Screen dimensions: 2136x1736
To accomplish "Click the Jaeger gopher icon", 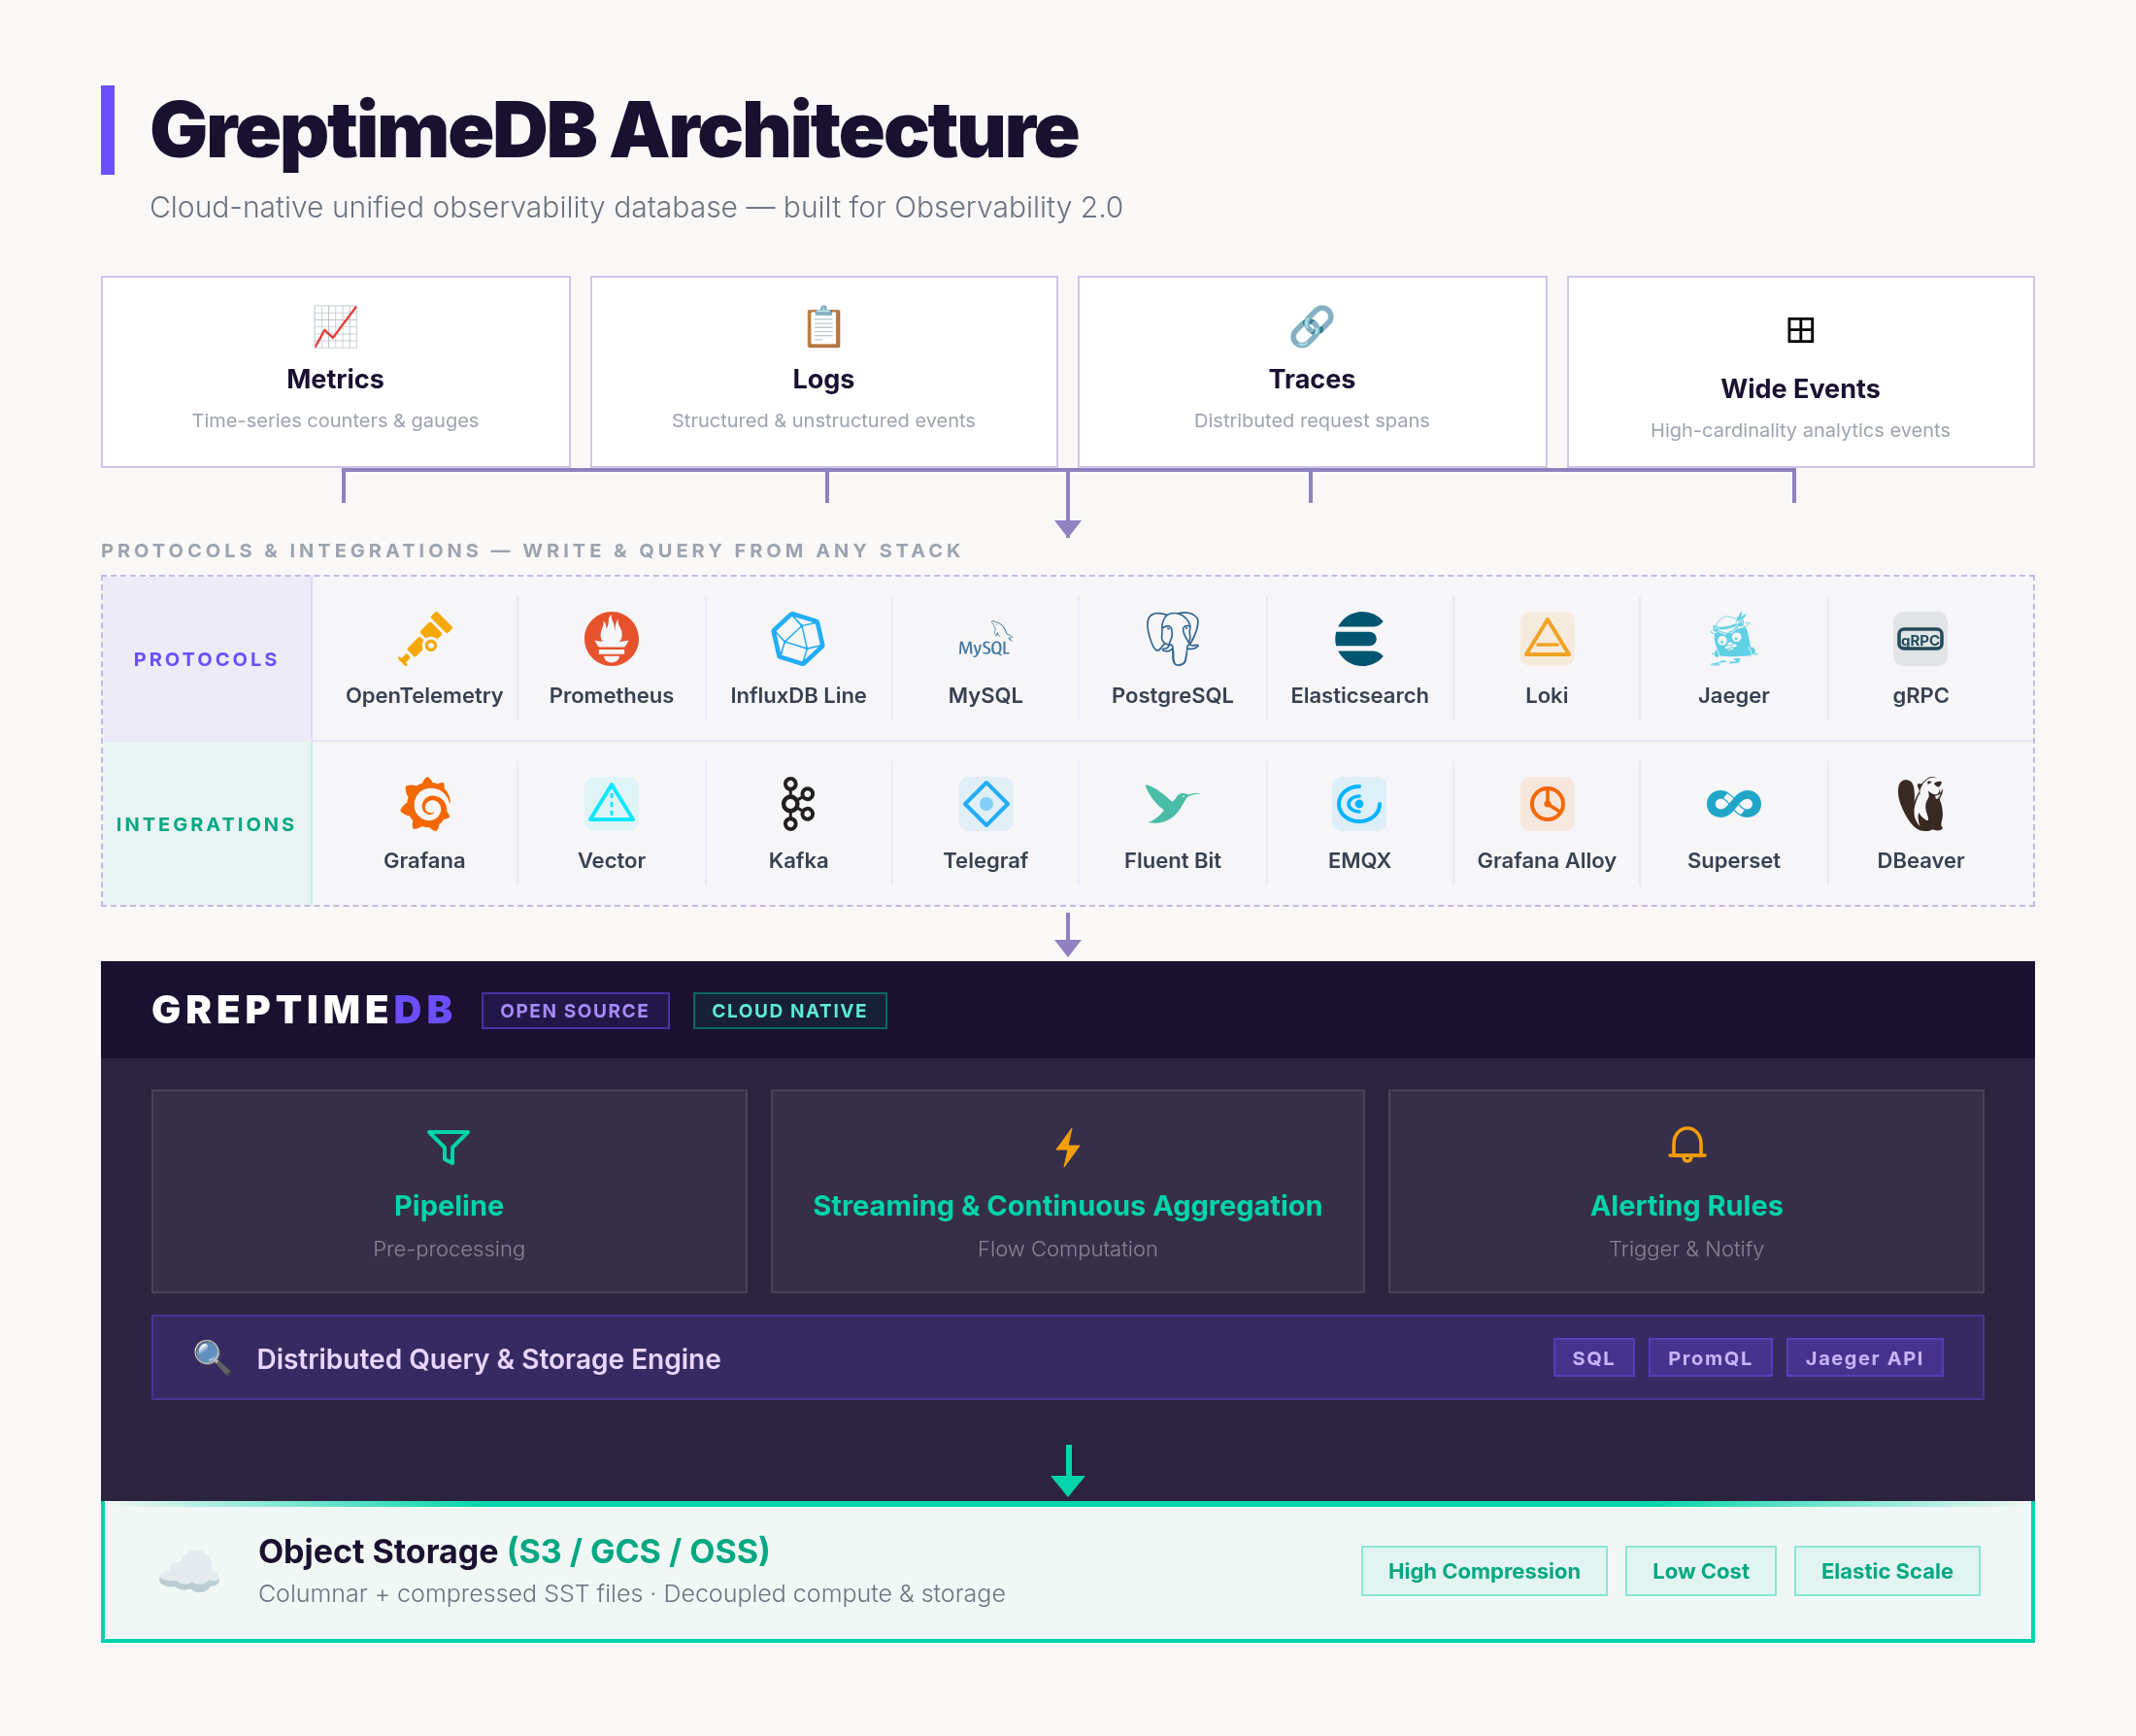I will 1733,638.
